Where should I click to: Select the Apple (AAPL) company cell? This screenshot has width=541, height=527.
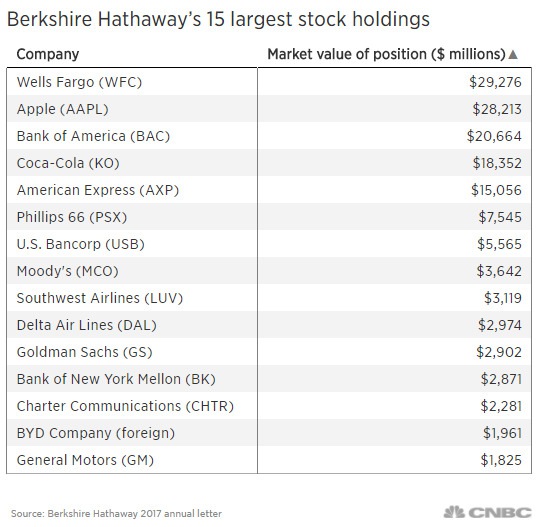(x=132, y=109)
